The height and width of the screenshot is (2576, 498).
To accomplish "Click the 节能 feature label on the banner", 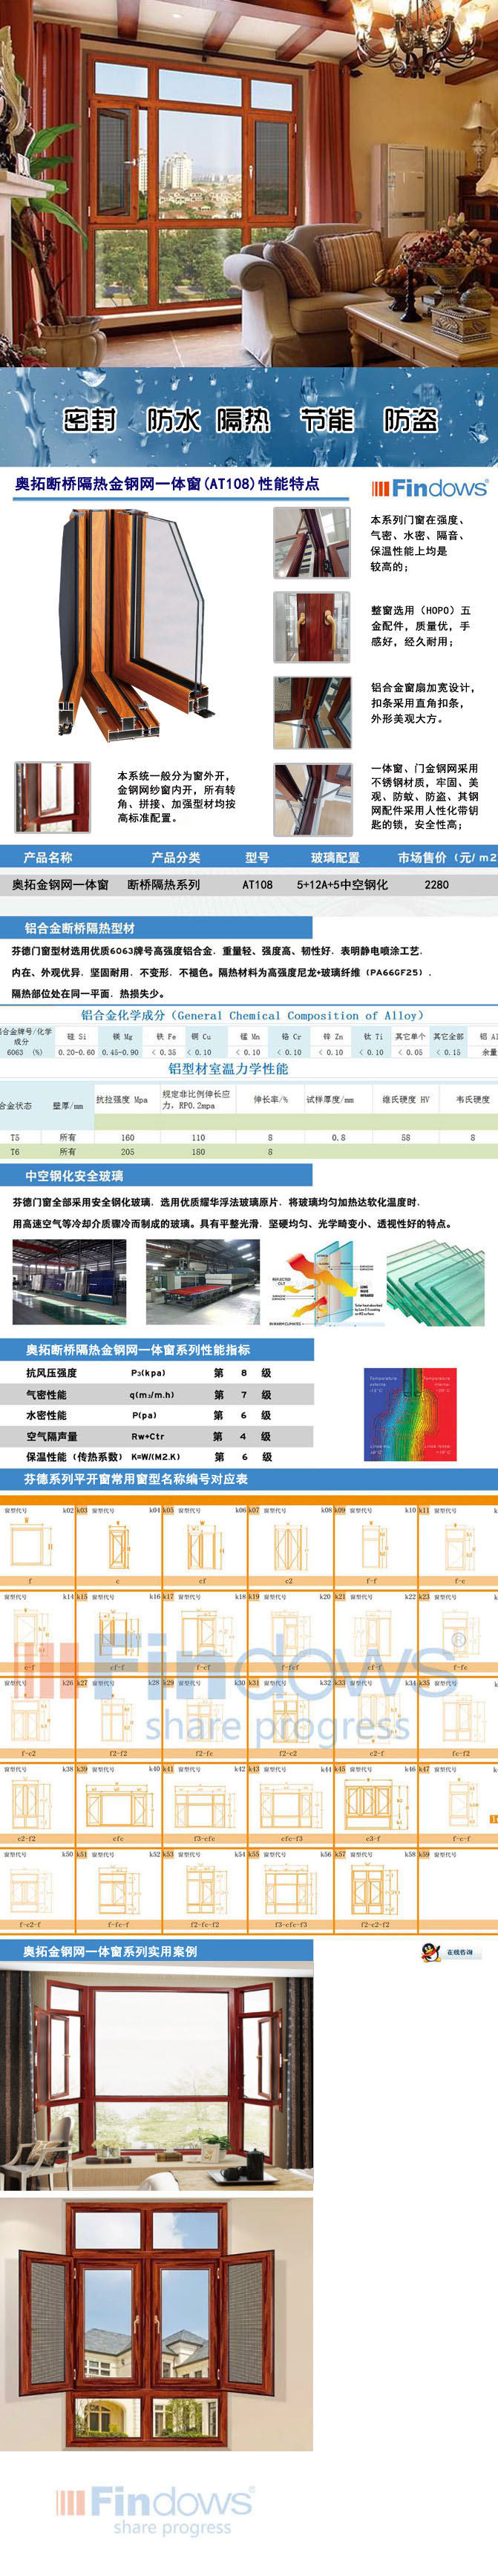I will 327,420.
